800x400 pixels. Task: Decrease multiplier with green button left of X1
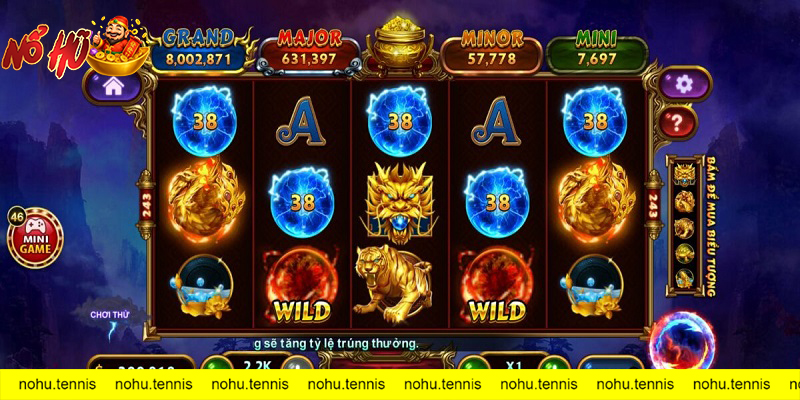pyautogui.click(x=473, y=363)
